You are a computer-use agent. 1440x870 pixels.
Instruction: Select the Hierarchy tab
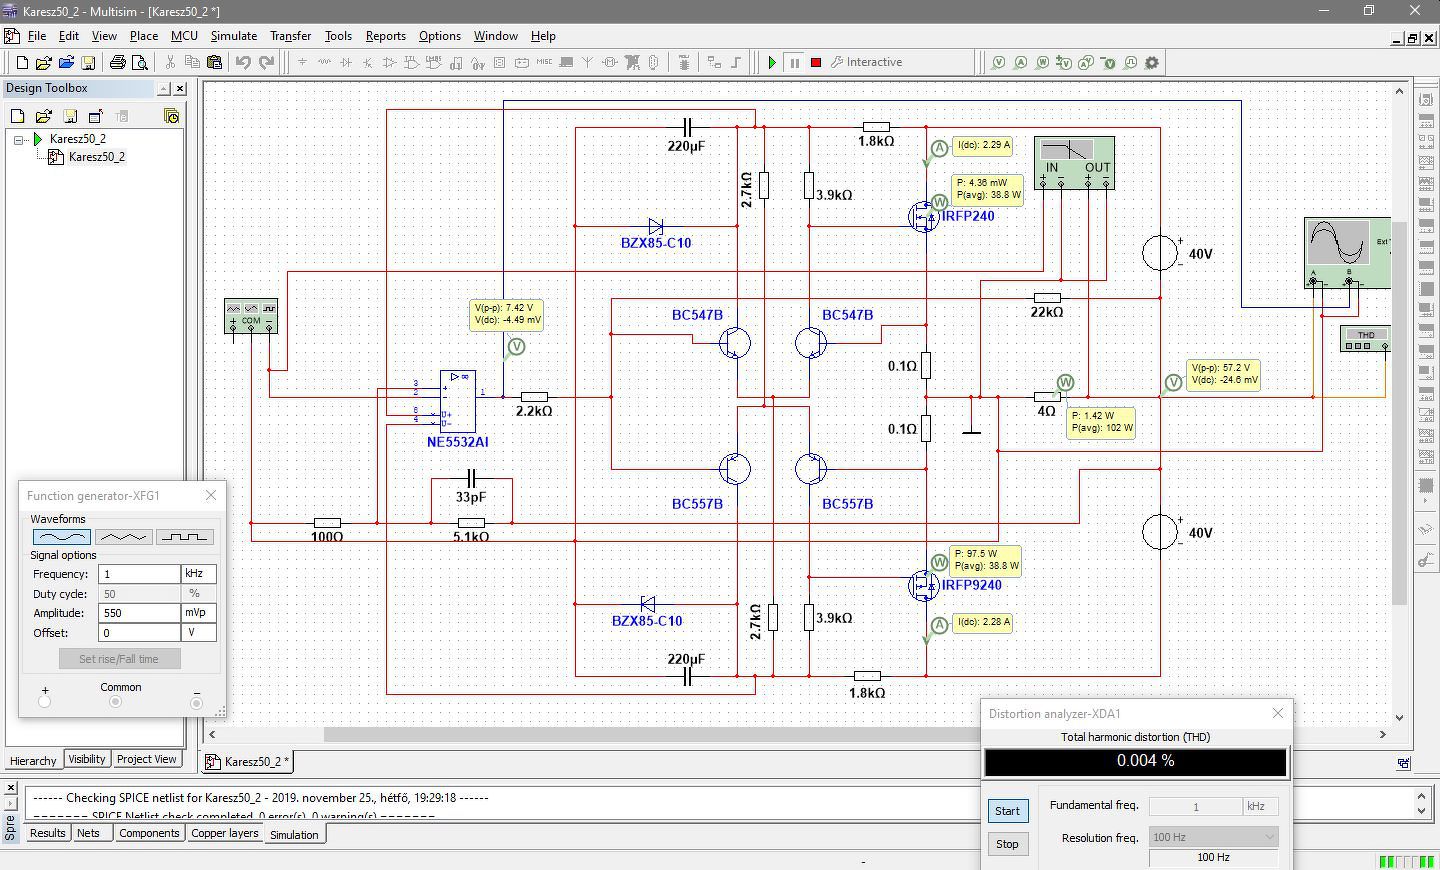click(33, 761)
